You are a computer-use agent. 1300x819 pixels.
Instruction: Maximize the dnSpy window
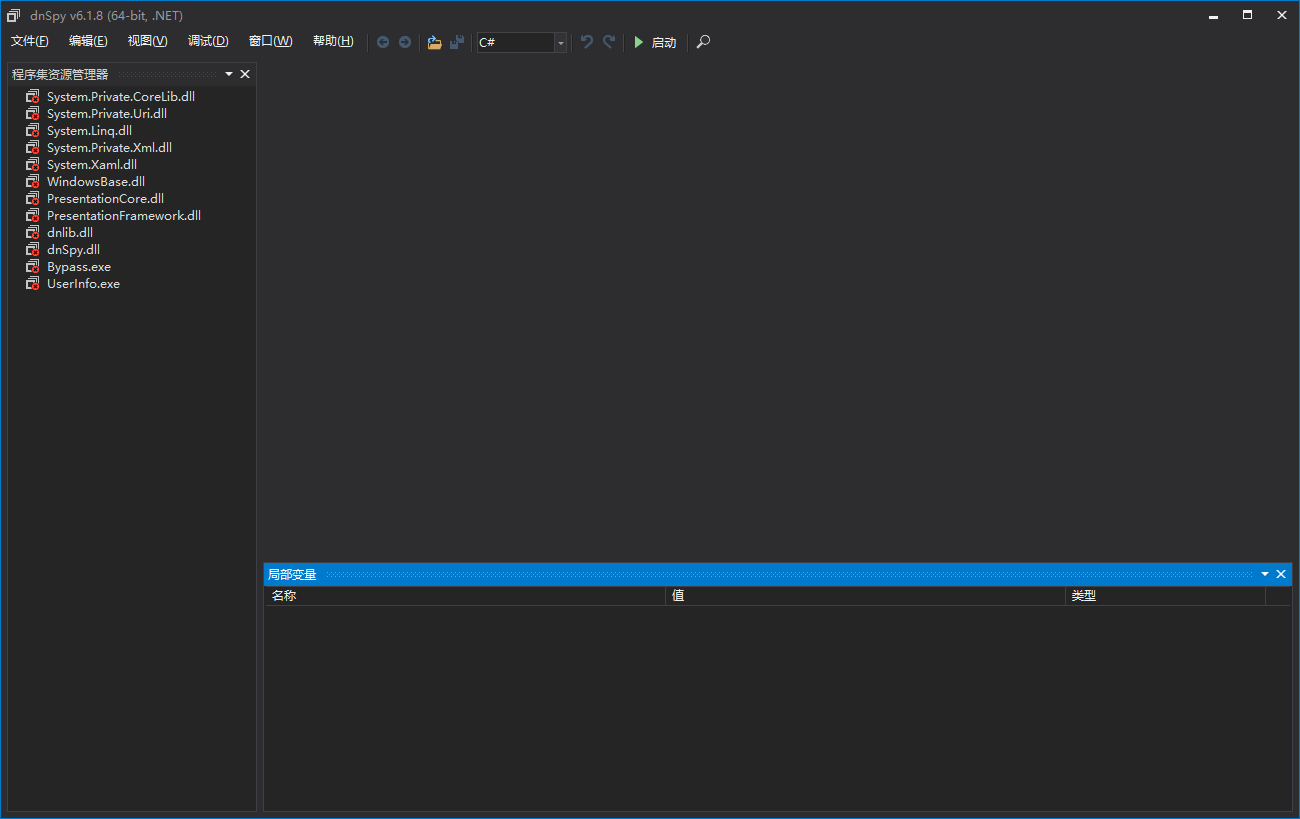tap(1248, 15)
